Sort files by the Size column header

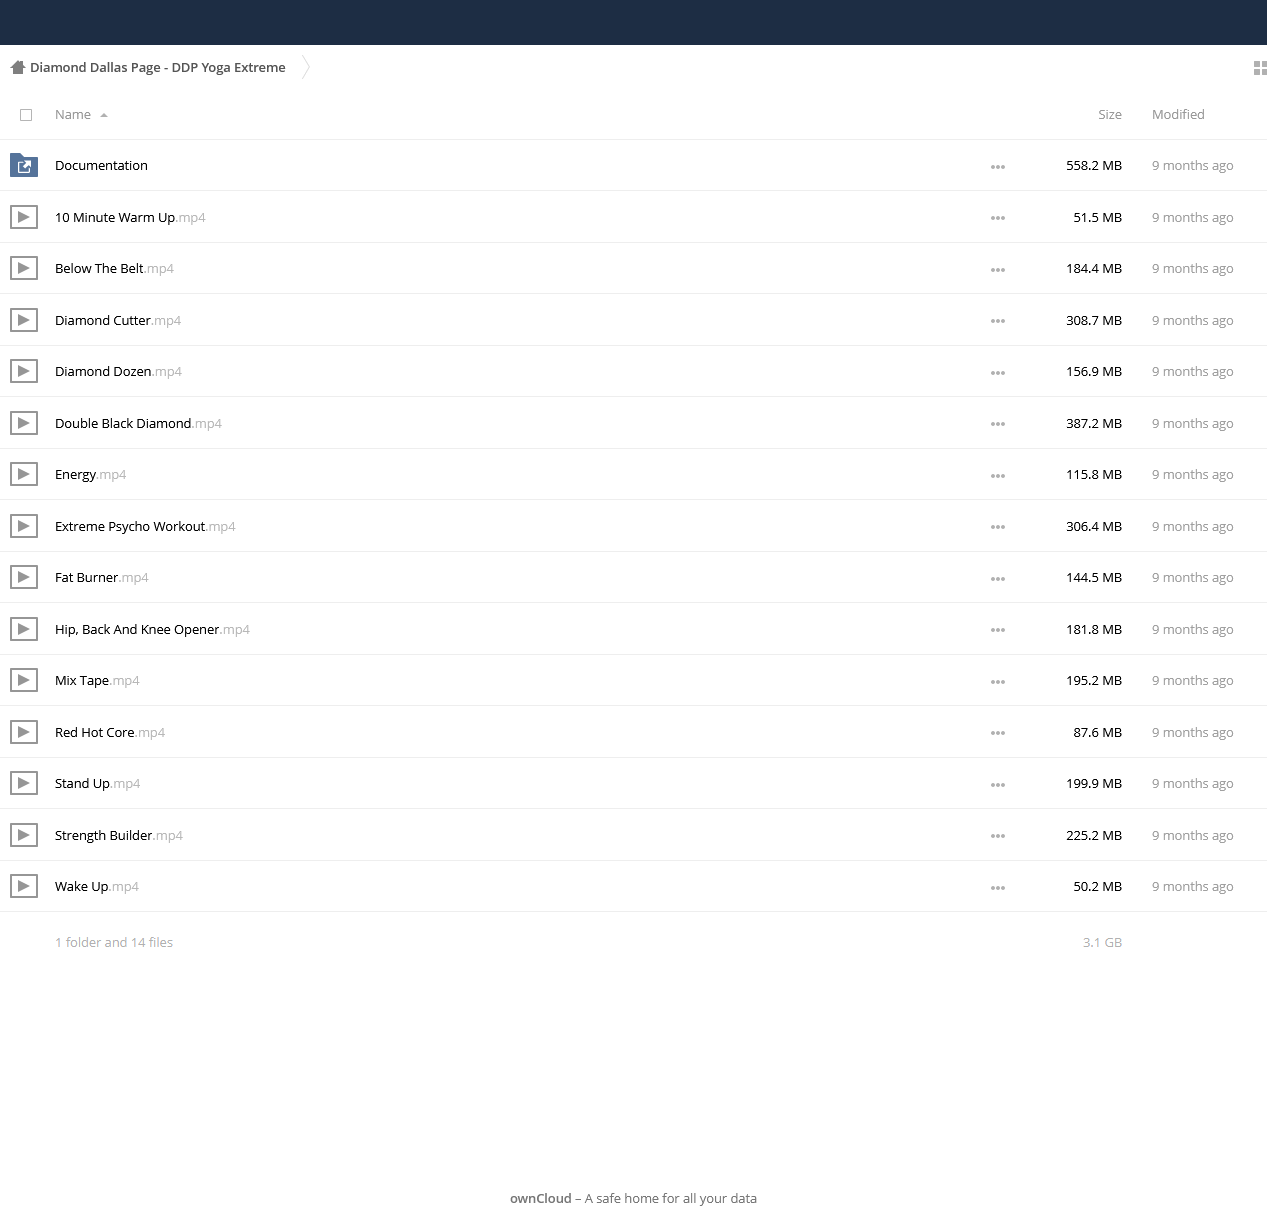click(x=1110, y=115)
